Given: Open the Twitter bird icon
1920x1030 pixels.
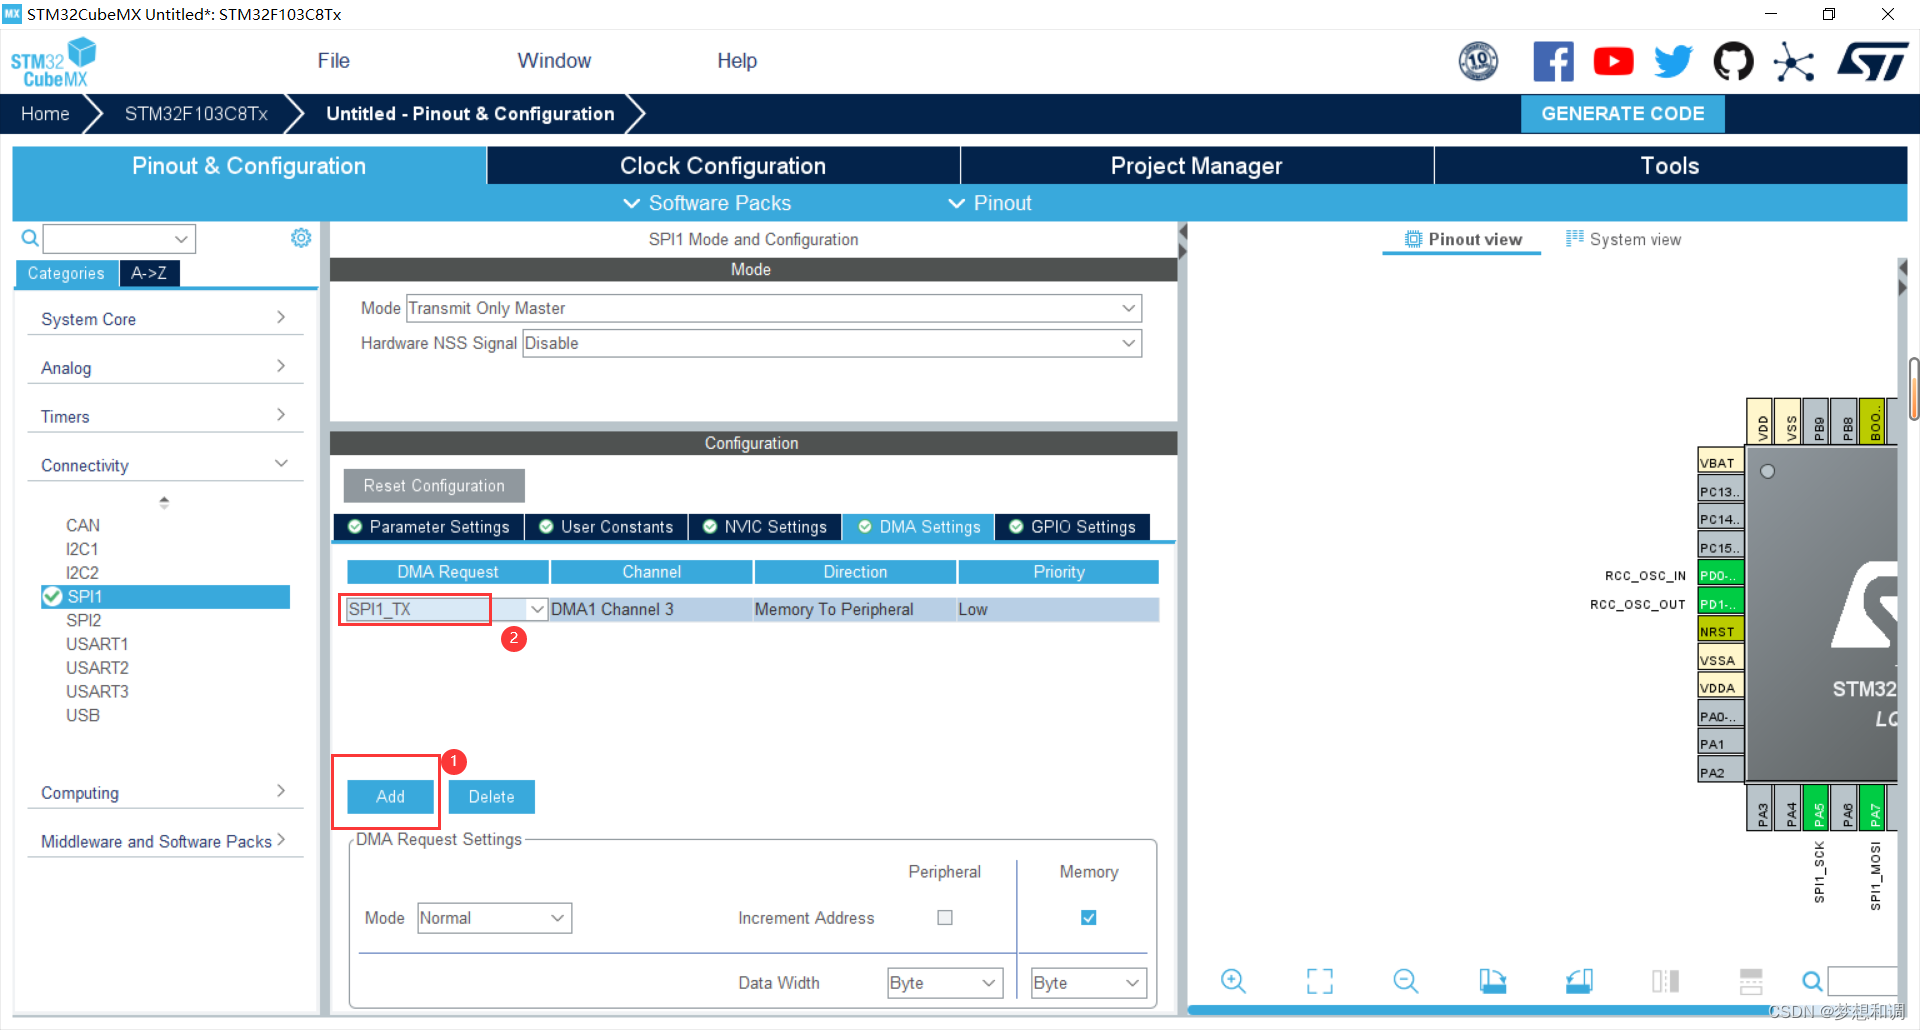Looking at the screenshot, I should (x=1673, y=62).
